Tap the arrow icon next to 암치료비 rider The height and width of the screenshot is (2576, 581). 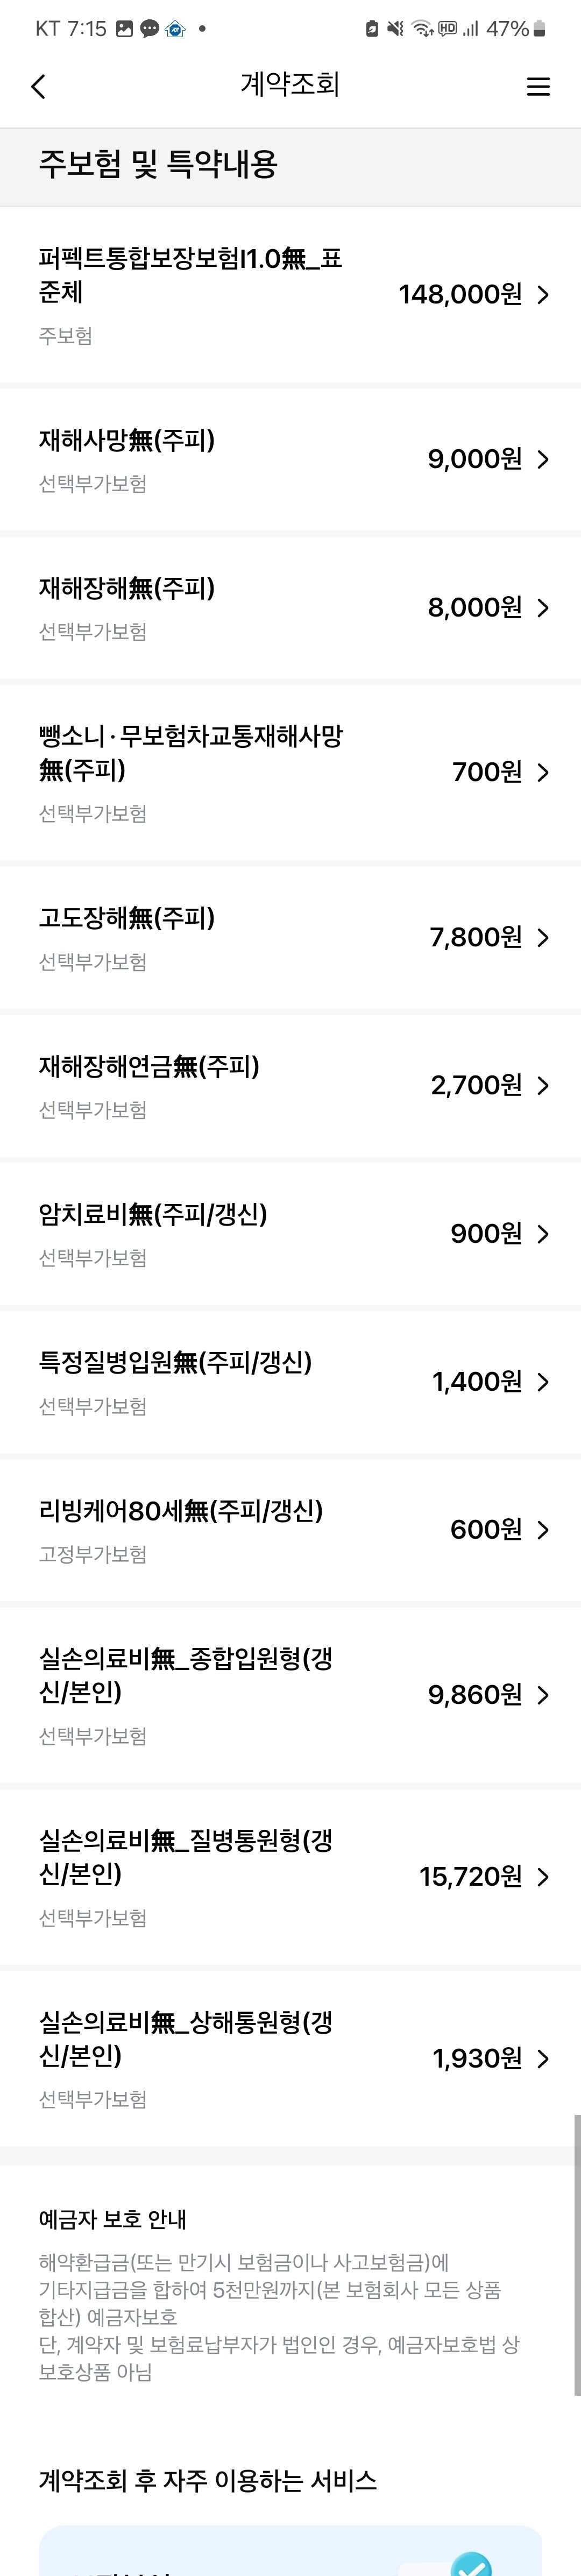click(x=544, y=1233)
